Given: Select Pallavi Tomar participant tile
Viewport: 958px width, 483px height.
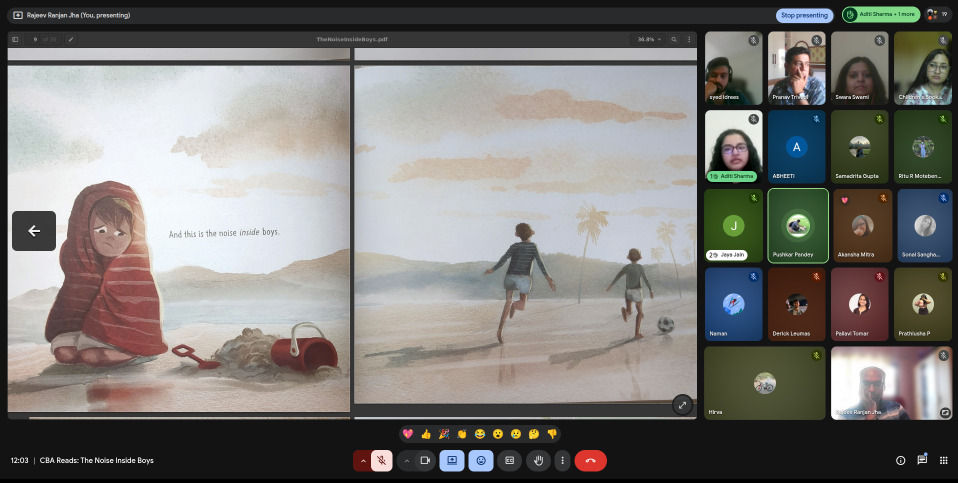Looking at the screenshot, I should pyautogui.click(x=860, y=304).
